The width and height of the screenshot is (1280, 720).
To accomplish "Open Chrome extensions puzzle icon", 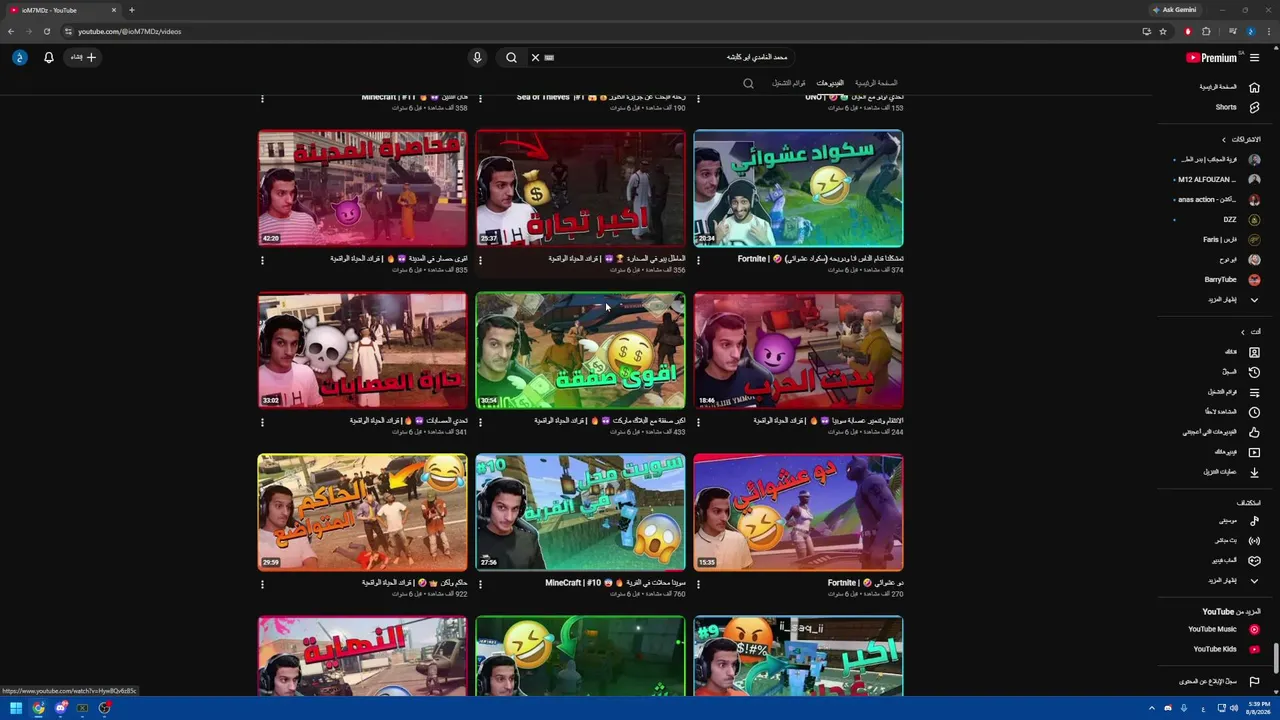I will [1206, 31].
